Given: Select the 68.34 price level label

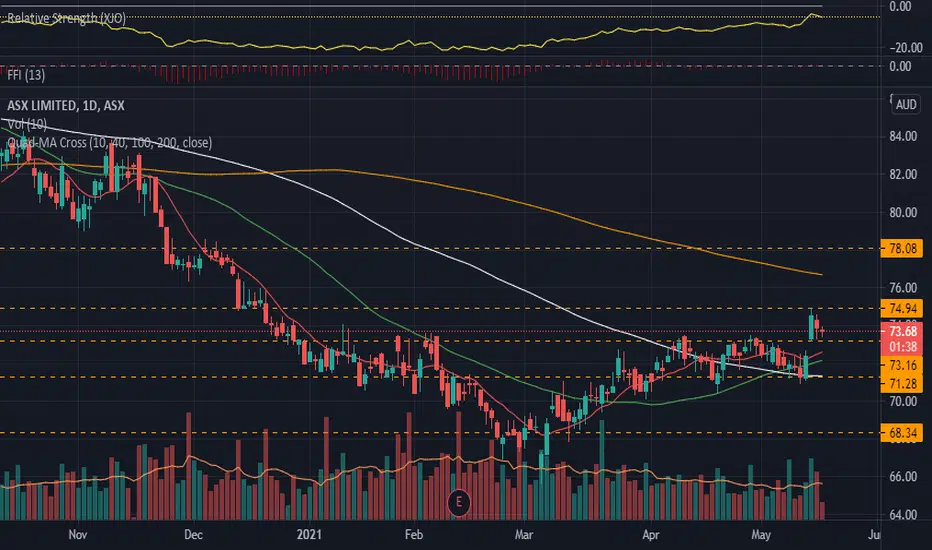Looking at the screenshot, I should coord(902,433).
